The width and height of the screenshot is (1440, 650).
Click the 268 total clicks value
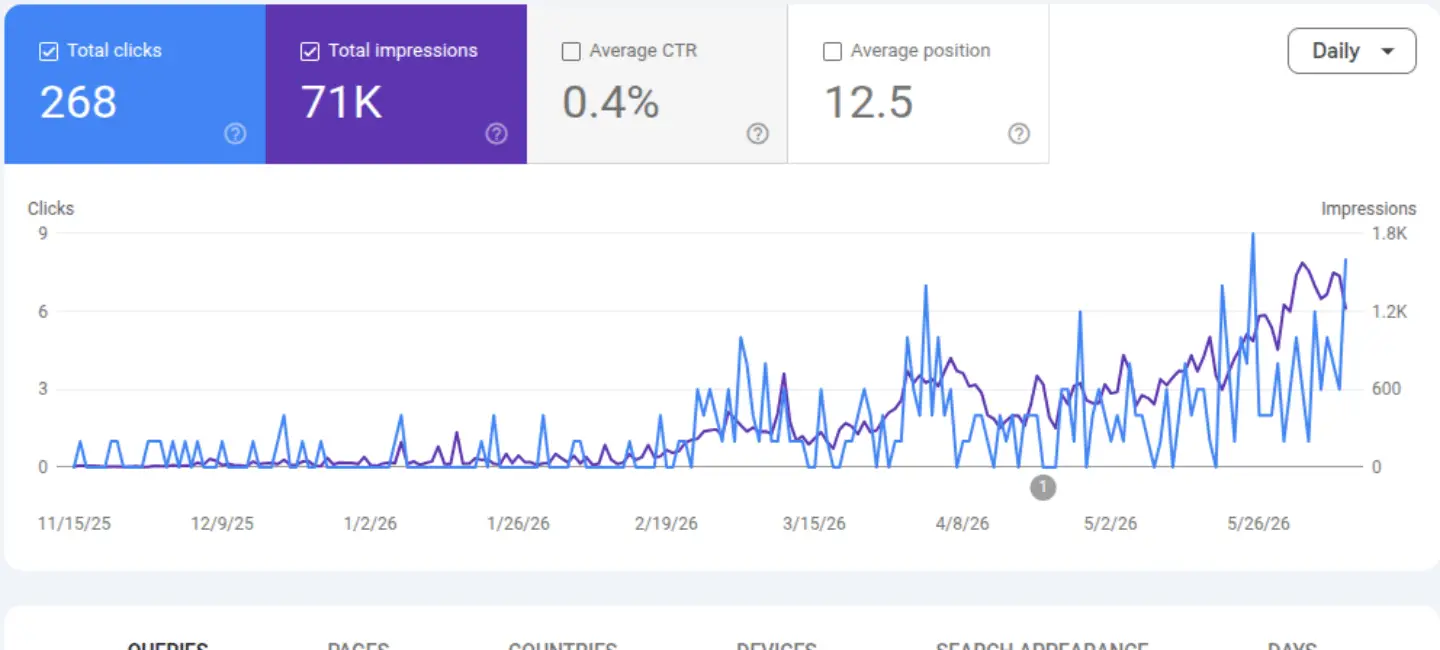(78, 102)
